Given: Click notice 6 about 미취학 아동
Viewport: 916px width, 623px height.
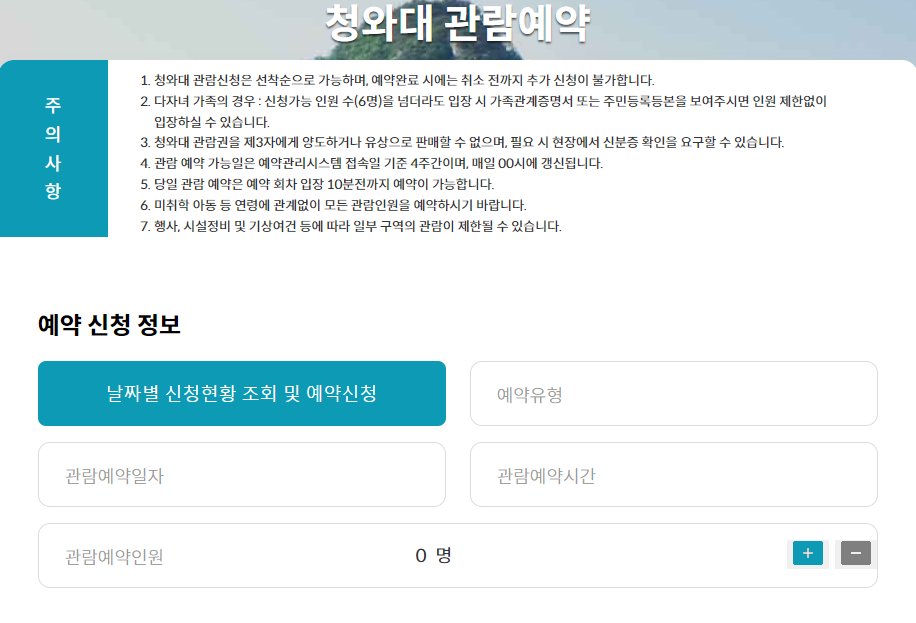Looking at the screenshot, I should tap(334, 205).
